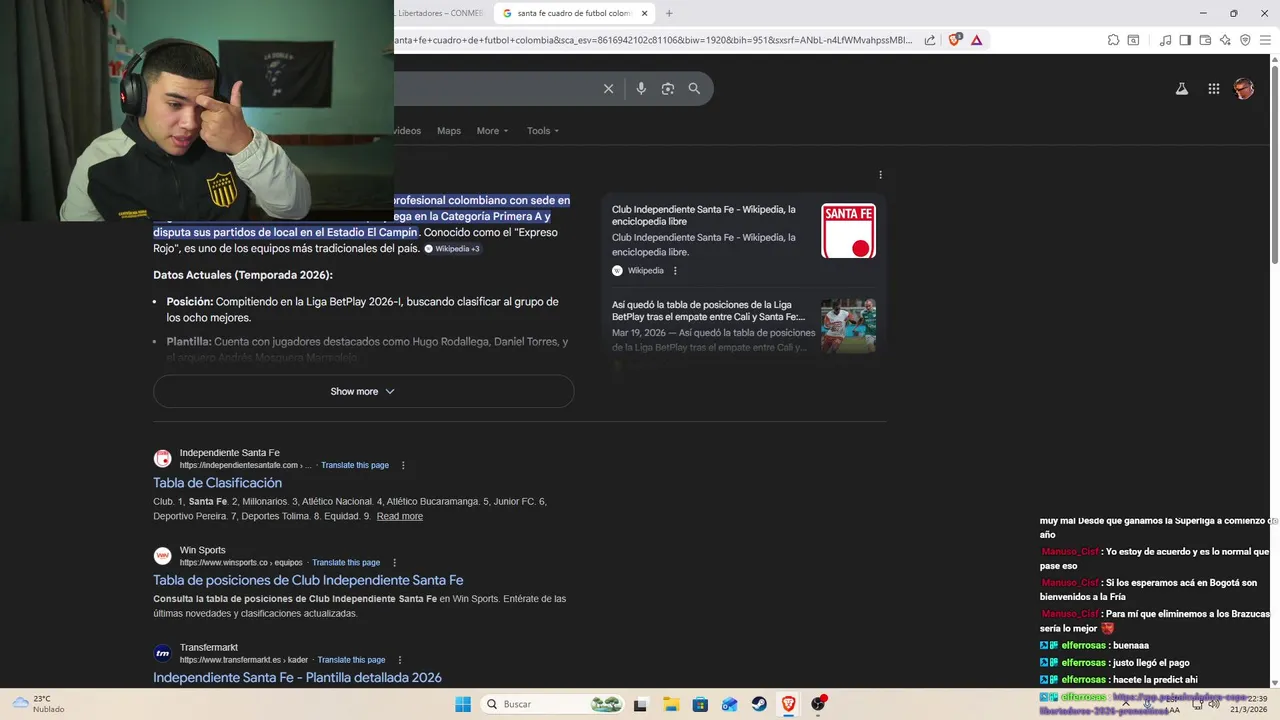Open Brave Shields lion icon
This screenshot has height=720, width=1280.
[955, 40]
